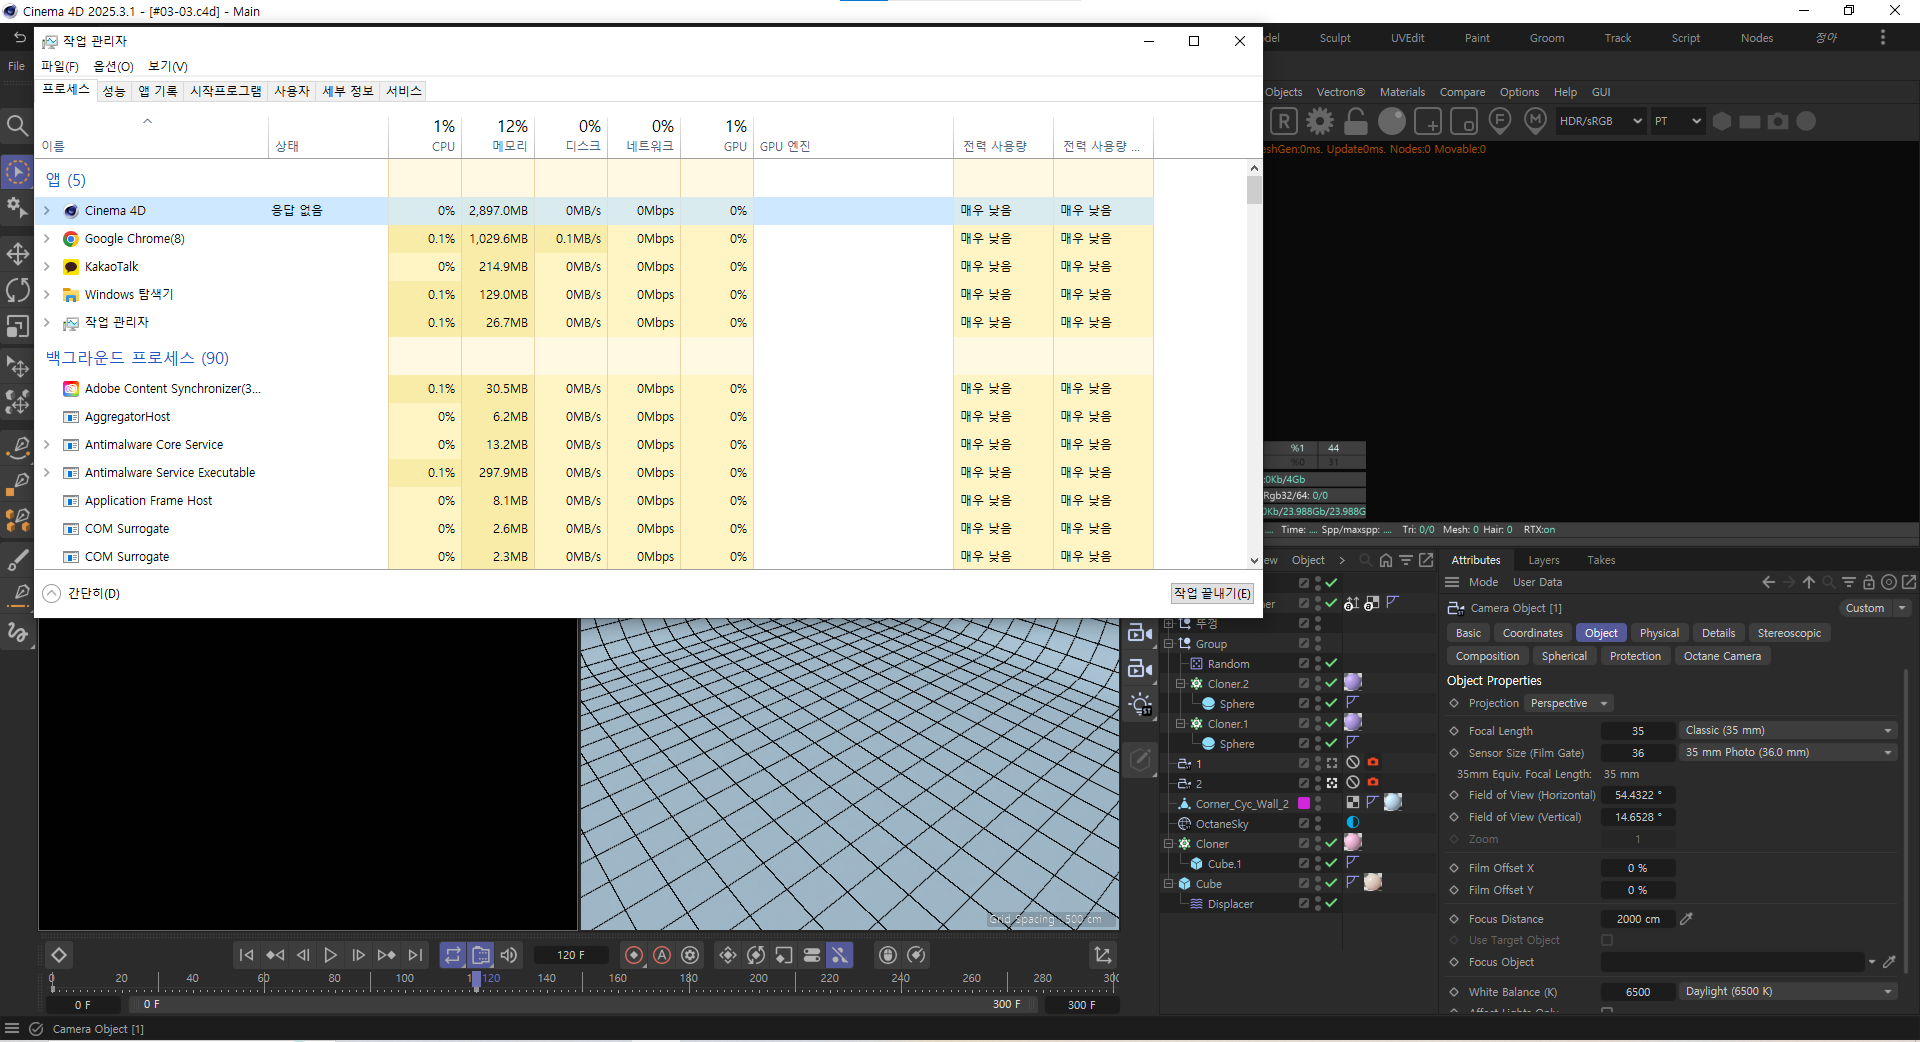The width and height of the screenshot is (1920, 1042).
Task: Click the Focal Length value field
Action: click(x=1638, y=731)
